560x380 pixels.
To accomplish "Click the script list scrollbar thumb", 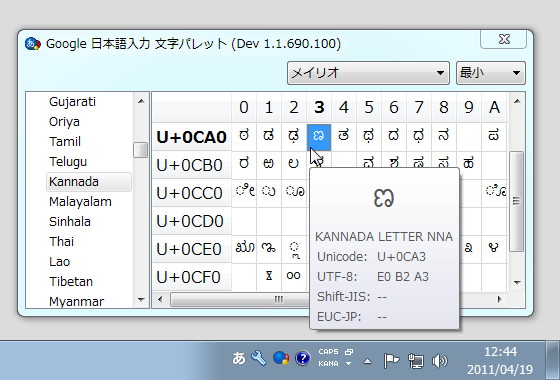I will pos(141,150).
